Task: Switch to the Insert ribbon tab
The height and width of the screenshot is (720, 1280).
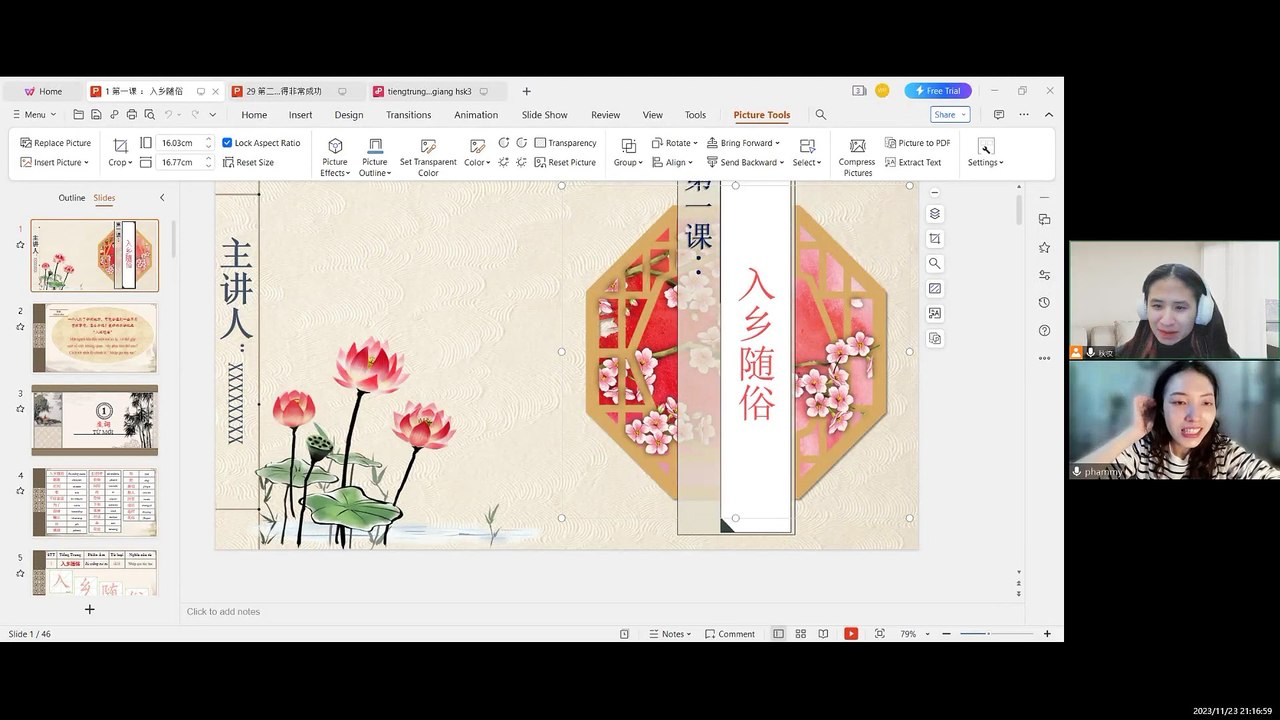Action: tap(301, 115)
